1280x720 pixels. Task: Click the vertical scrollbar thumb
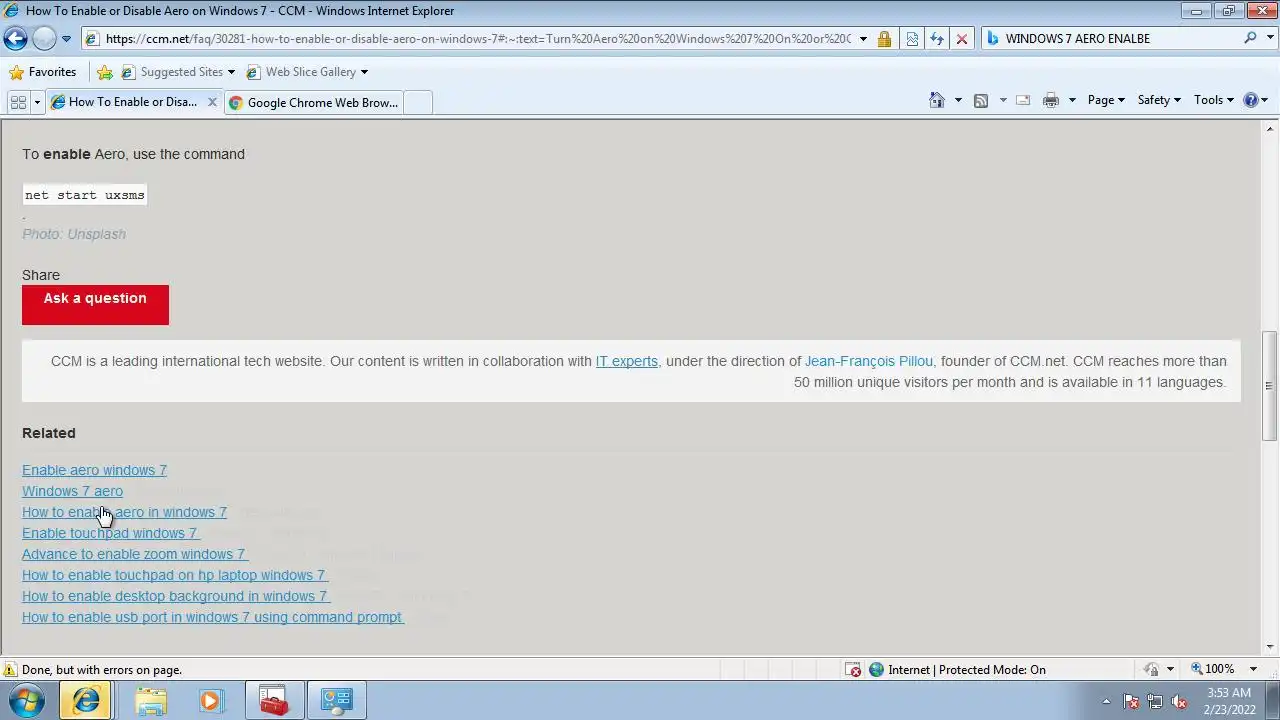1270,386
